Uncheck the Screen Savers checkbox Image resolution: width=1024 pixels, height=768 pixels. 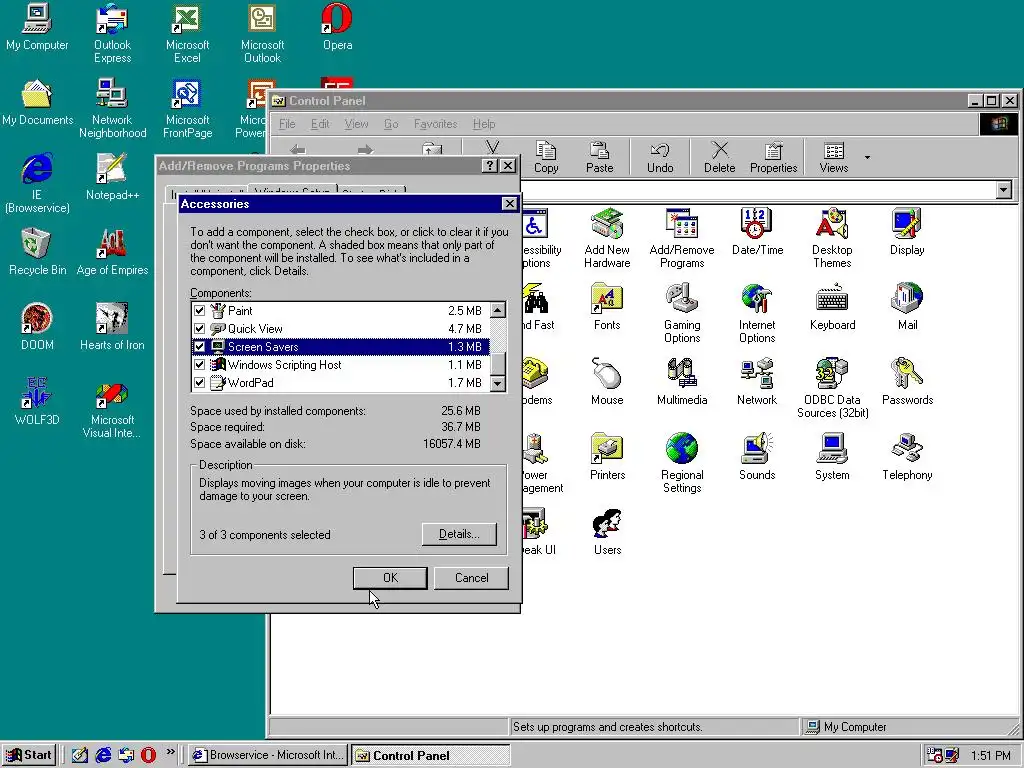pyautogui.click(x=200, y=347)
